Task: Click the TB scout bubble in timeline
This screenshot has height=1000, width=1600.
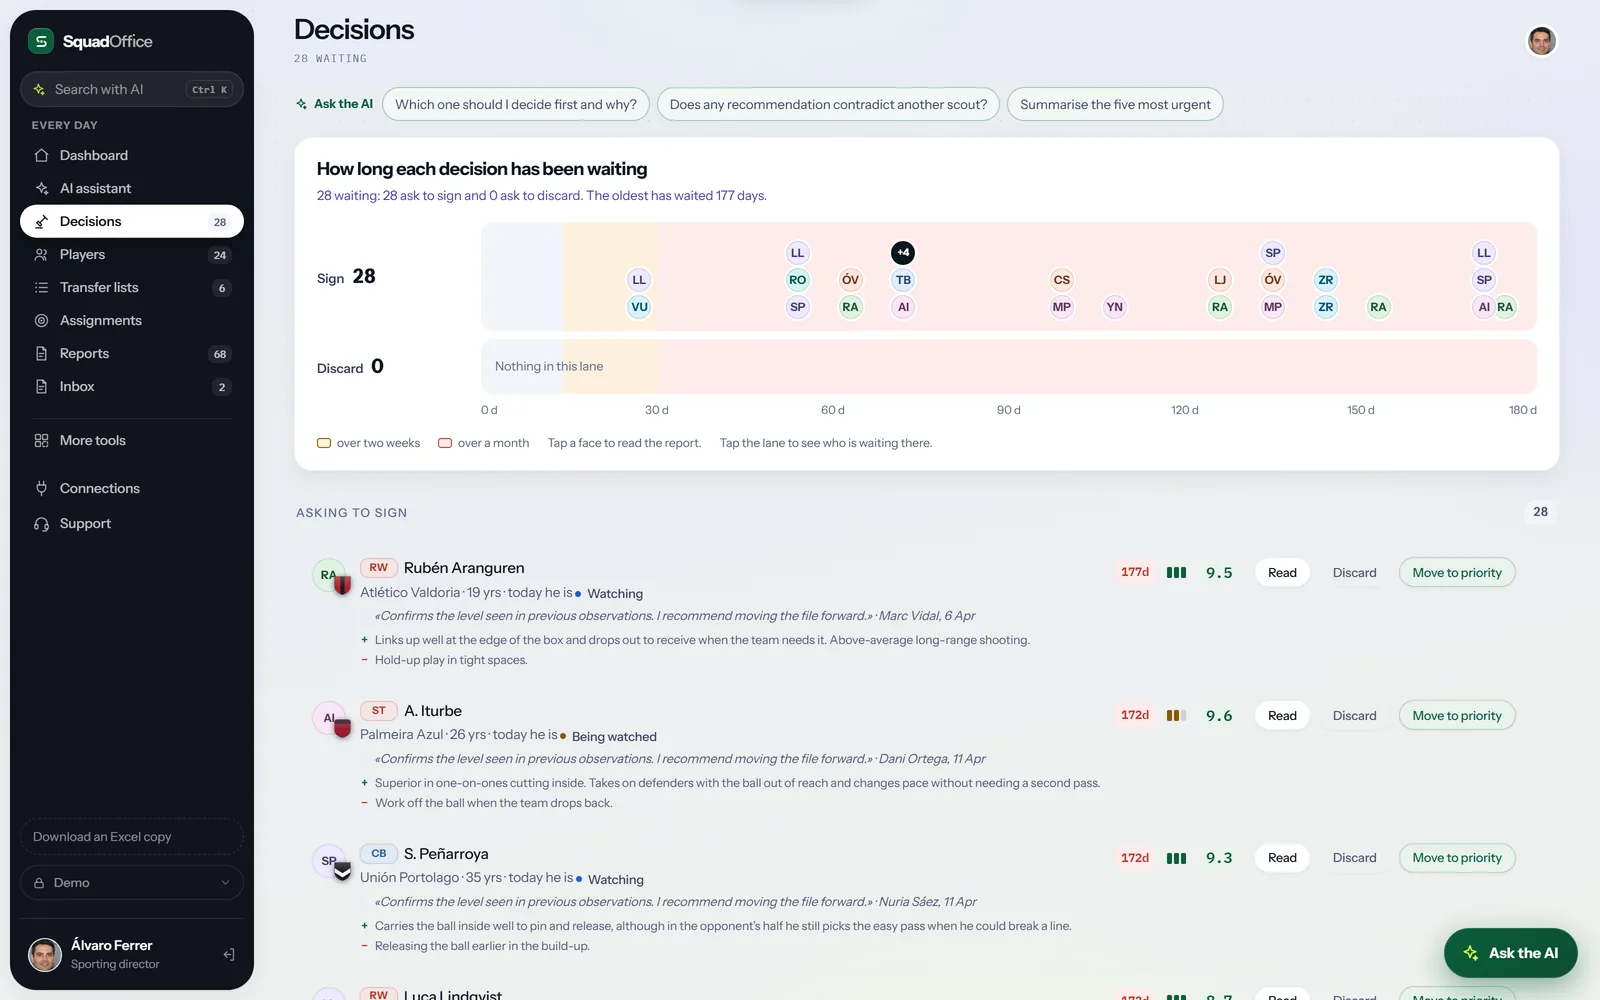Action: (903, 280)
